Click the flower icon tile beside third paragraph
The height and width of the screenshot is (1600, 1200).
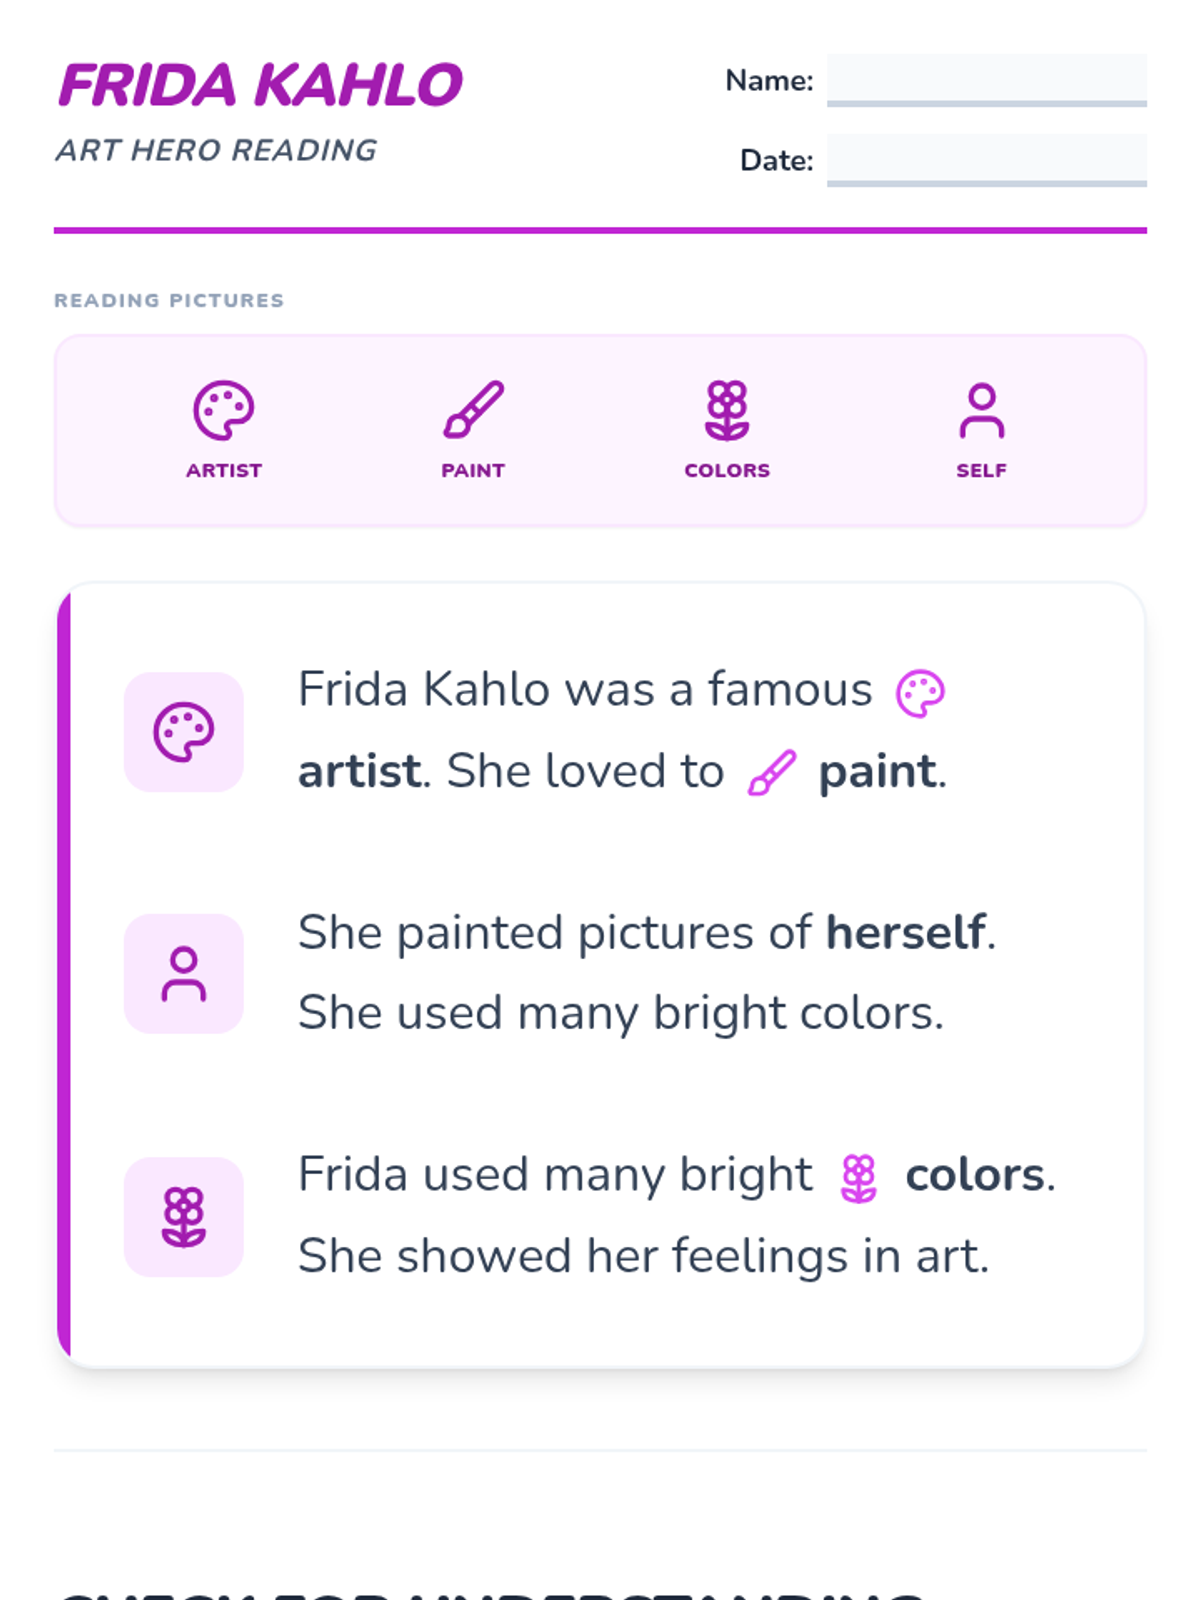[x=184, y=1217]
